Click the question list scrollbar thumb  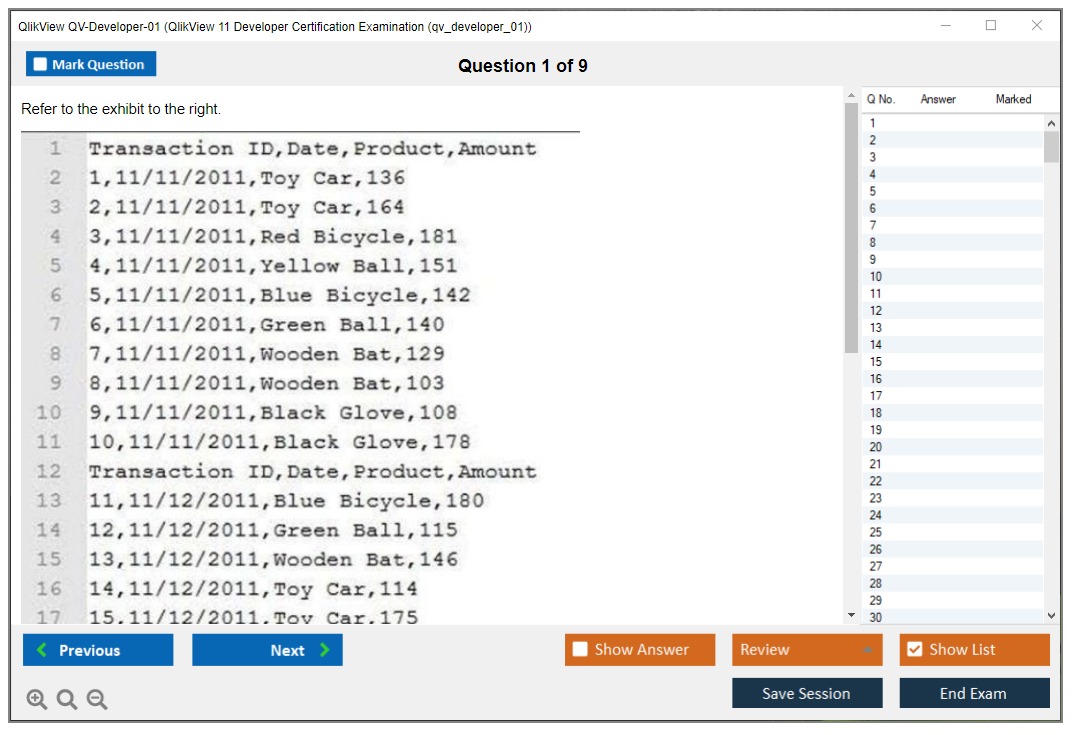point(1050,146)
